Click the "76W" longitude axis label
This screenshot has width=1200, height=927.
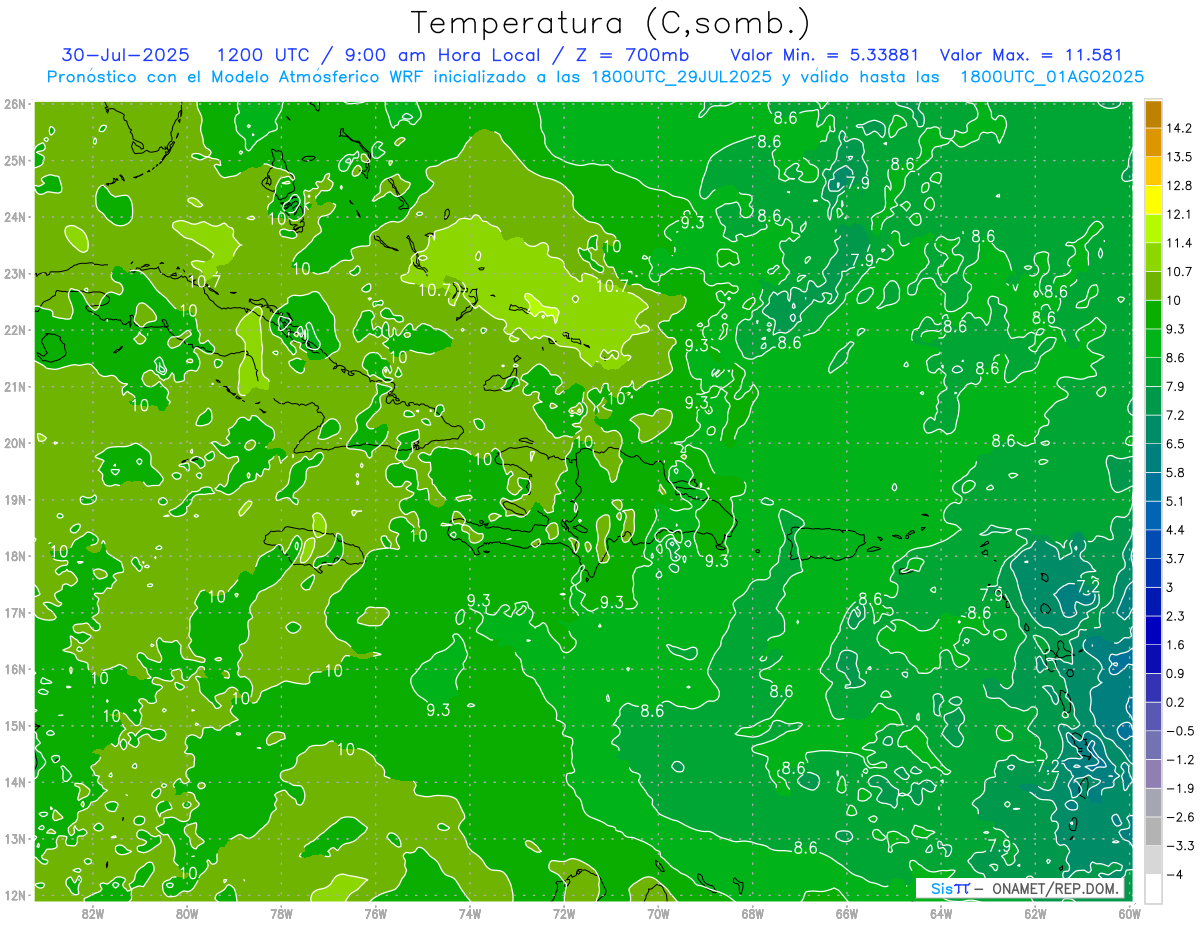(x=375, y=912)
